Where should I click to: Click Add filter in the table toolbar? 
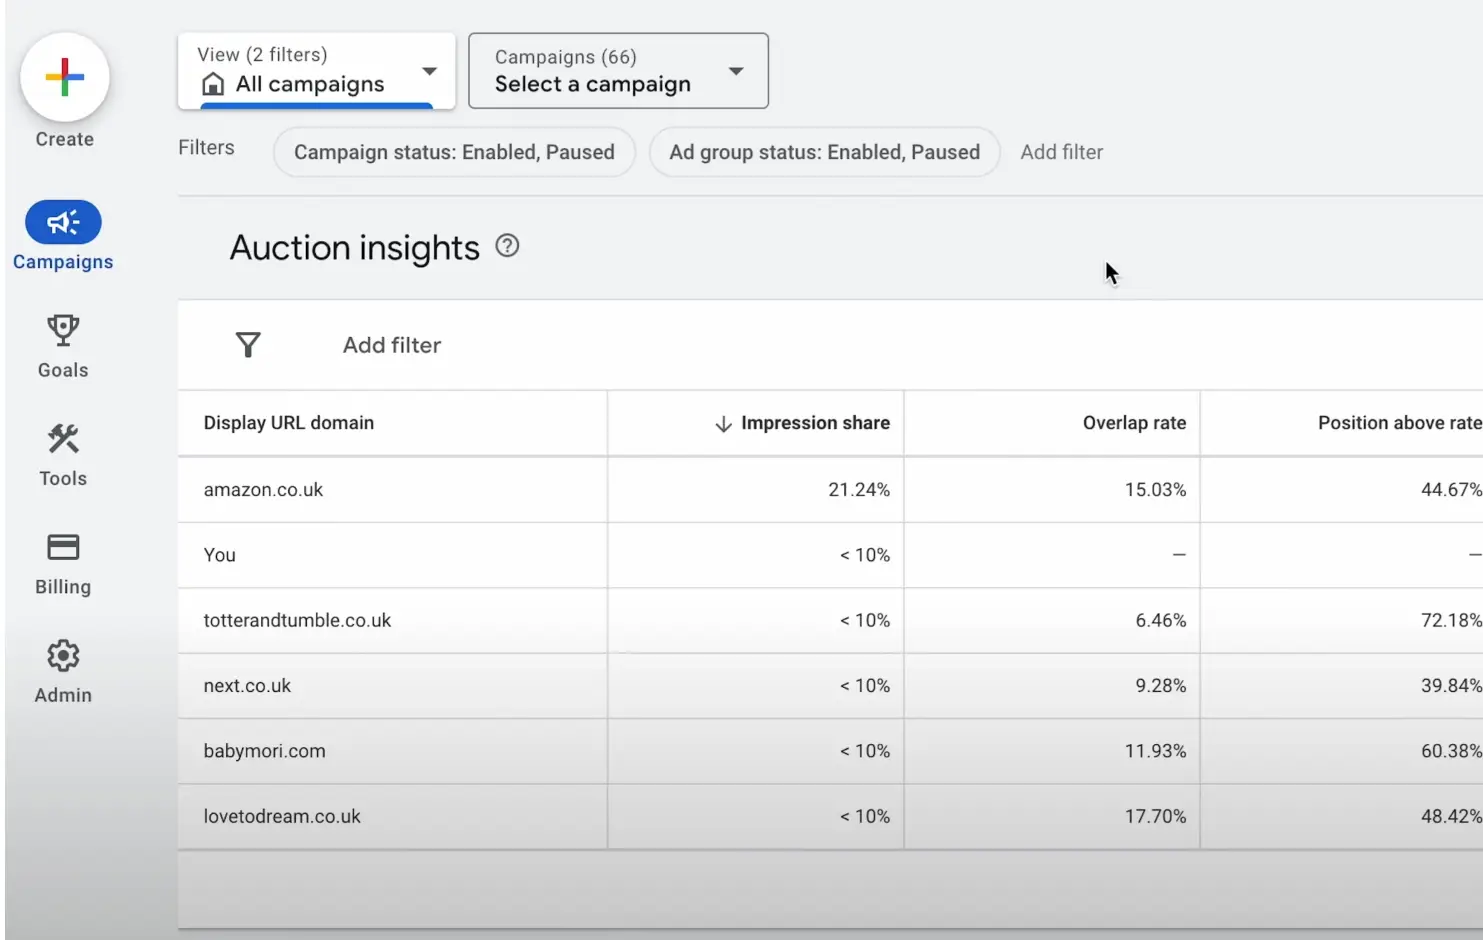(x=392, y=345)
